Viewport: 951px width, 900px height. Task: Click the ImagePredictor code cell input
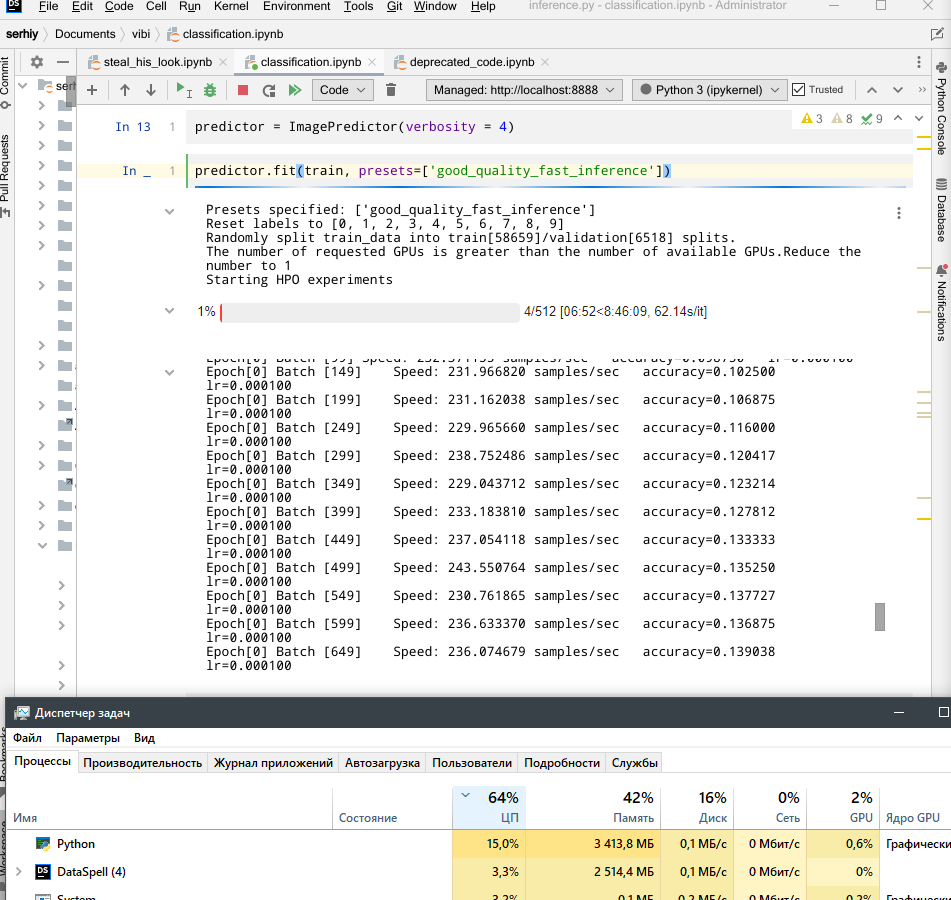(549, 127)
